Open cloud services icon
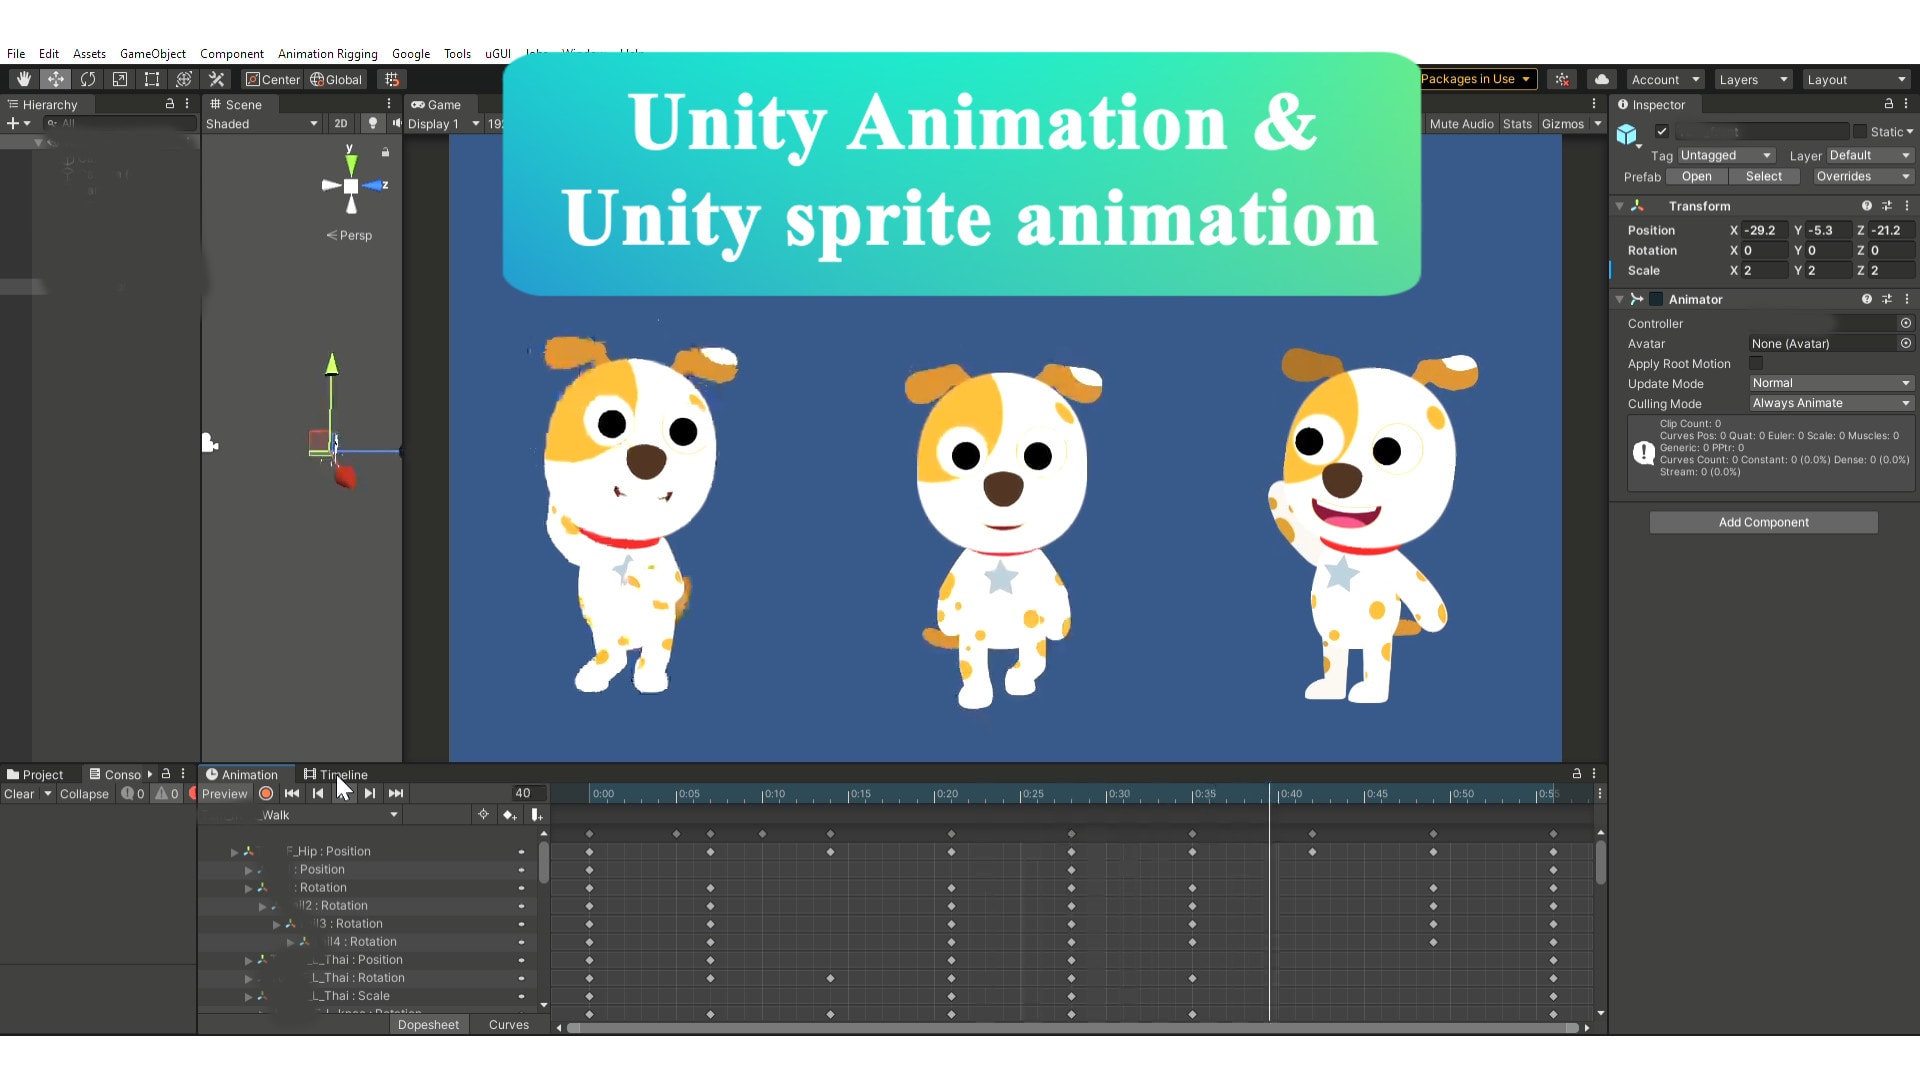This screenshot has height=1080, width=1920. point(1602,79)
